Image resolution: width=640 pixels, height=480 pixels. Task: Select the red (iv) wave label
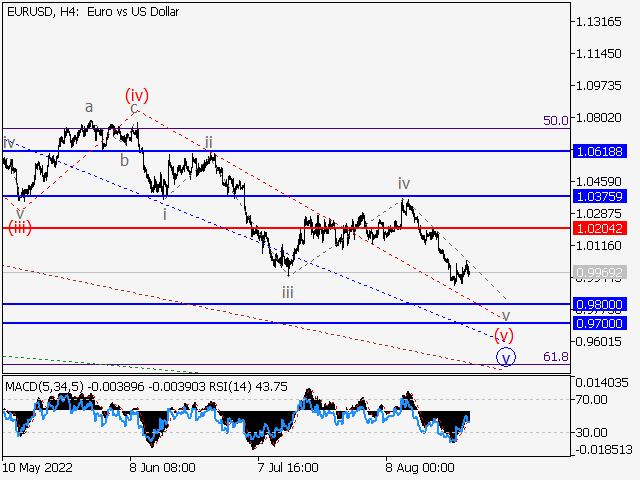(137, 96)
